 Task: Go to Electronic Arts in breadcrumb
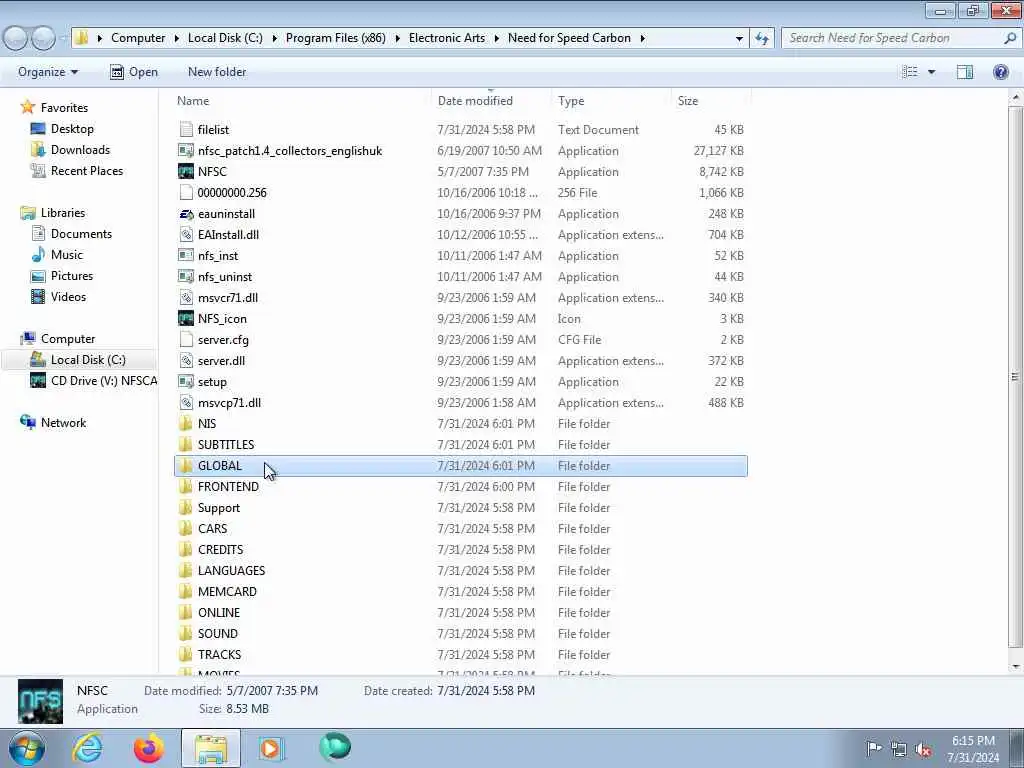447,38
